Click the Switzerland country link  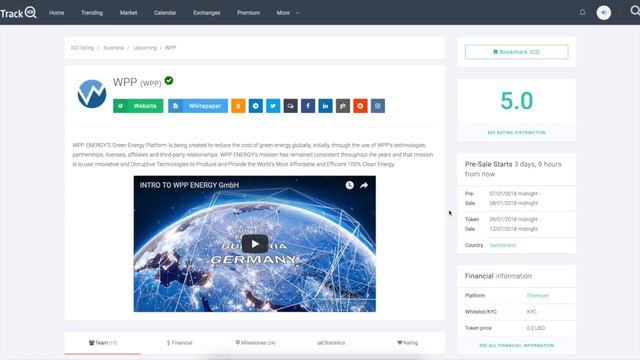(x=502, y=245)
